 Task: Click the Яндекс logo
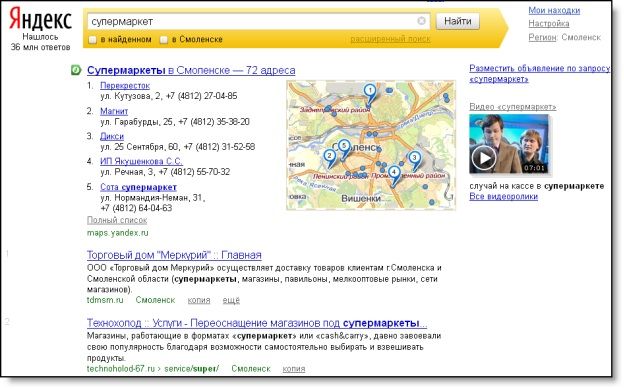click(40, 19)
